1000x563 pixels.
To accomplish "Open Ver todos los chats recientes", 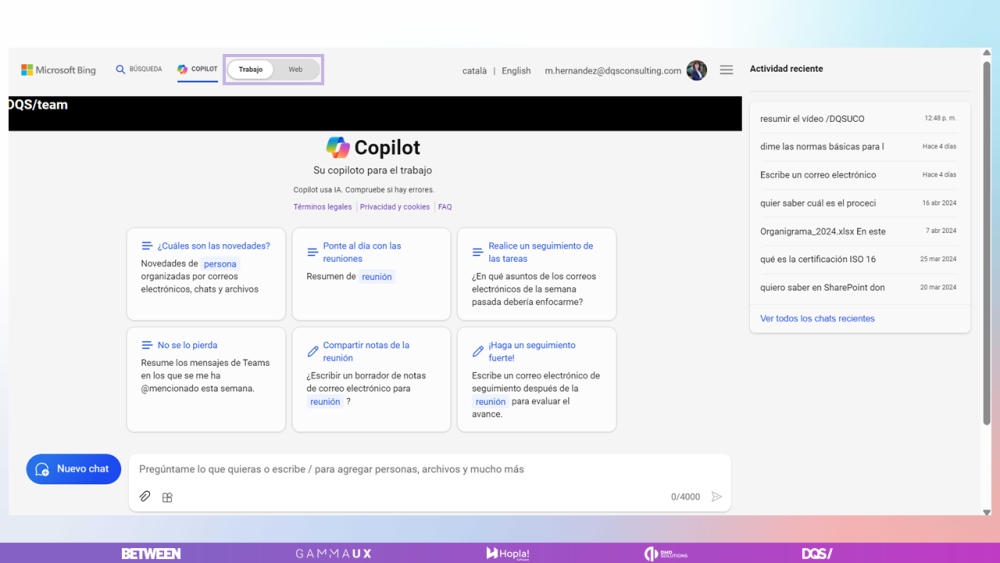I will (817, 319).
